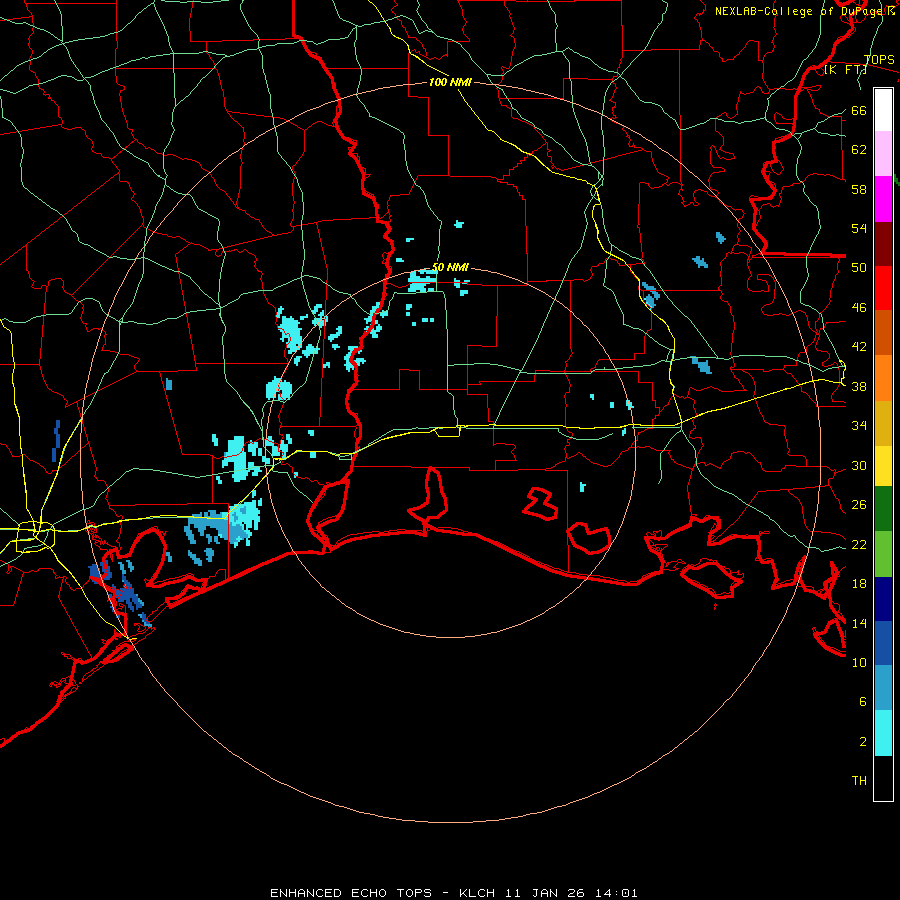Click the gold mustard legend swatch
This screenshot has width=900, height=900.
pyautogui.click(x=883, y=422)
